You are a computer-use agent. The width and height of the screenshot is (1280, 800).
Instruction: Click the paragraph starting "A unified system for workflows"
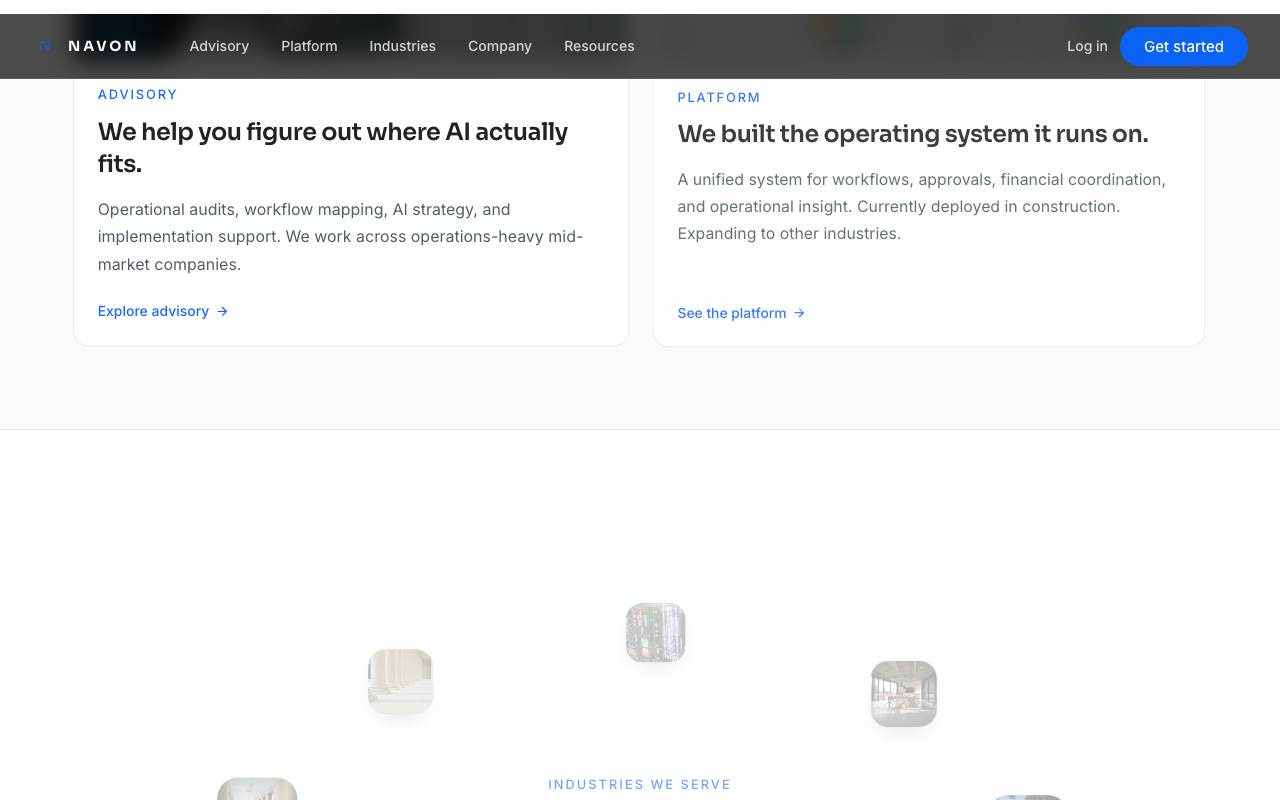coord(922,206)
